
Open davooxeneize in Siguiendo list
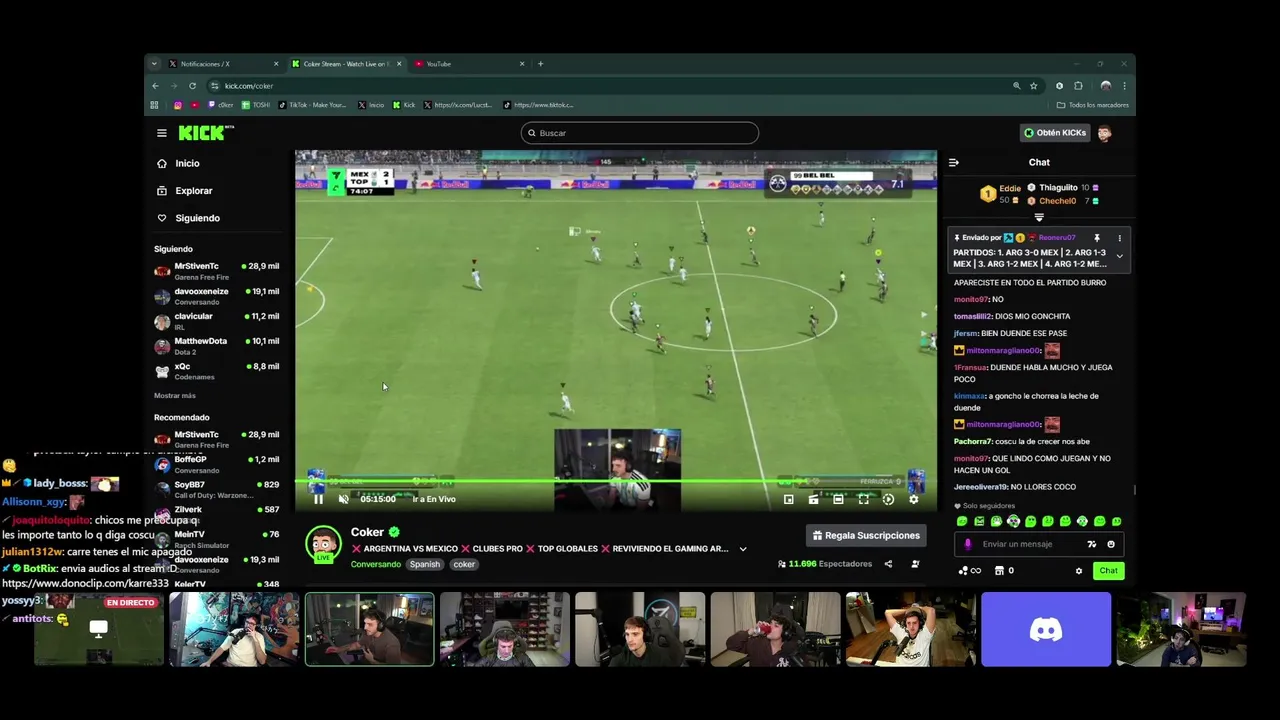[217, 296]
